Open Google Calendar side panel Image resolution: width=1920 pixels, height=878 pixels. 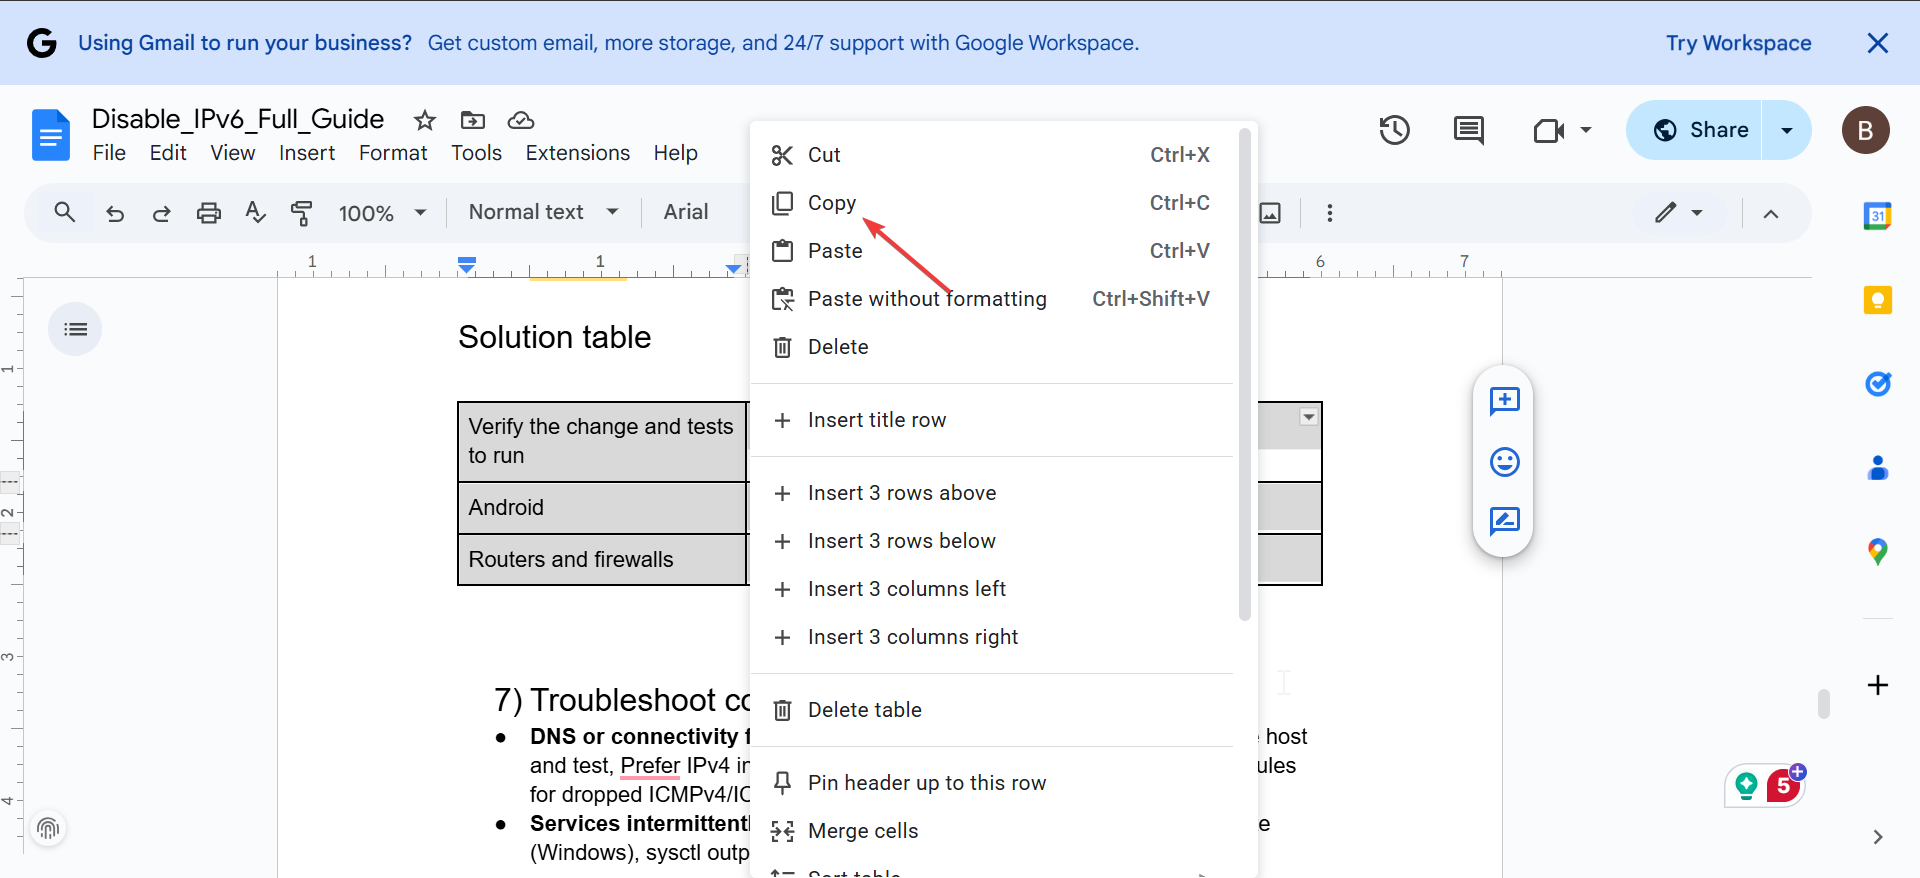[x=1877, y=215]
